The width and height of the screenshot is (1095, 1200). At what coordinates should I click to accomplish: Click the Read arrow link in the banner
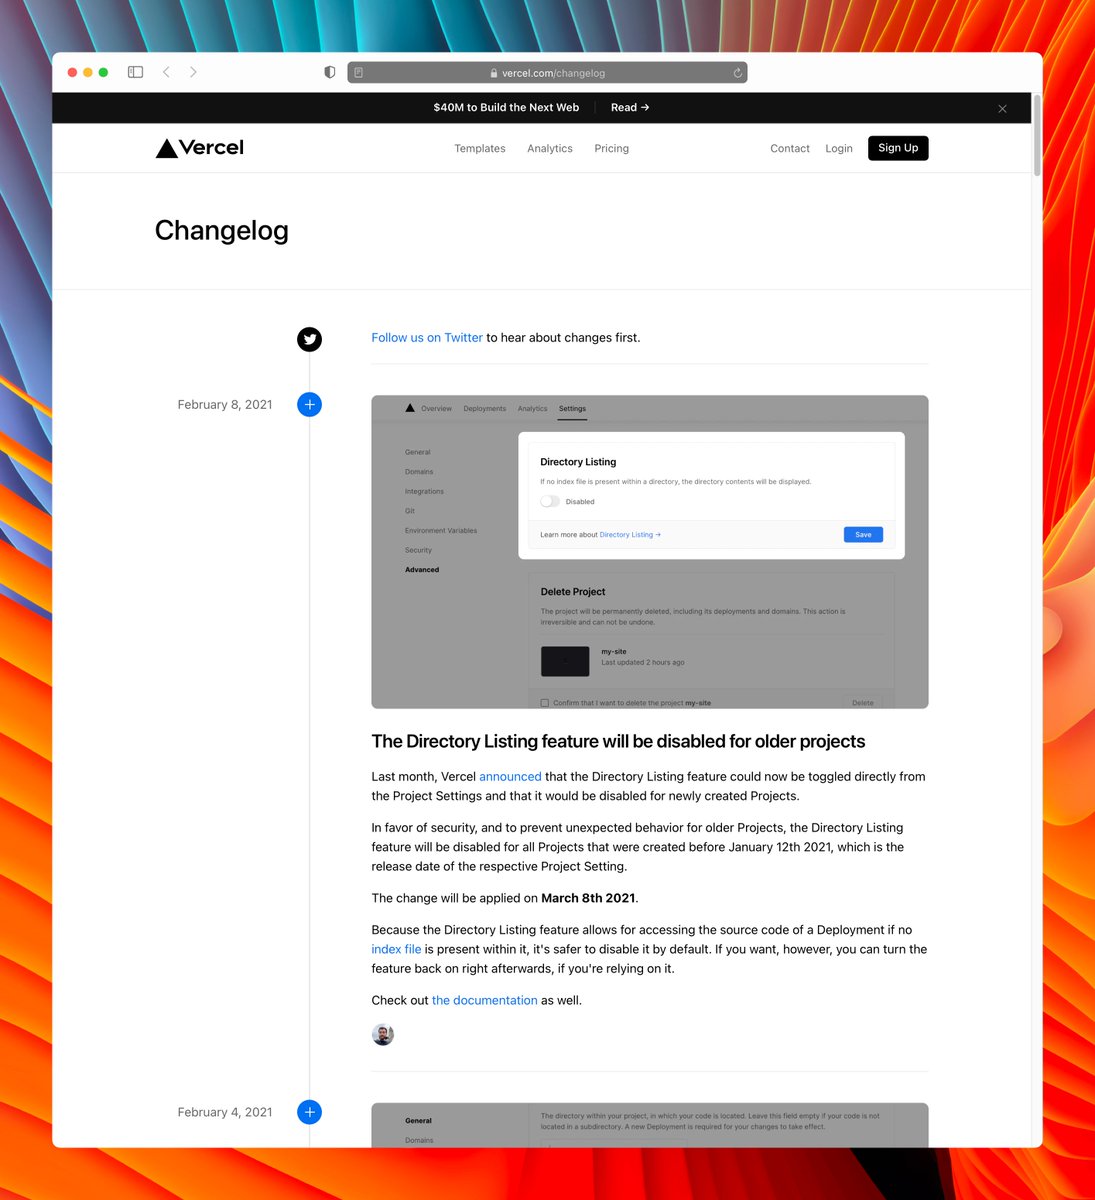tap(630, 108)
